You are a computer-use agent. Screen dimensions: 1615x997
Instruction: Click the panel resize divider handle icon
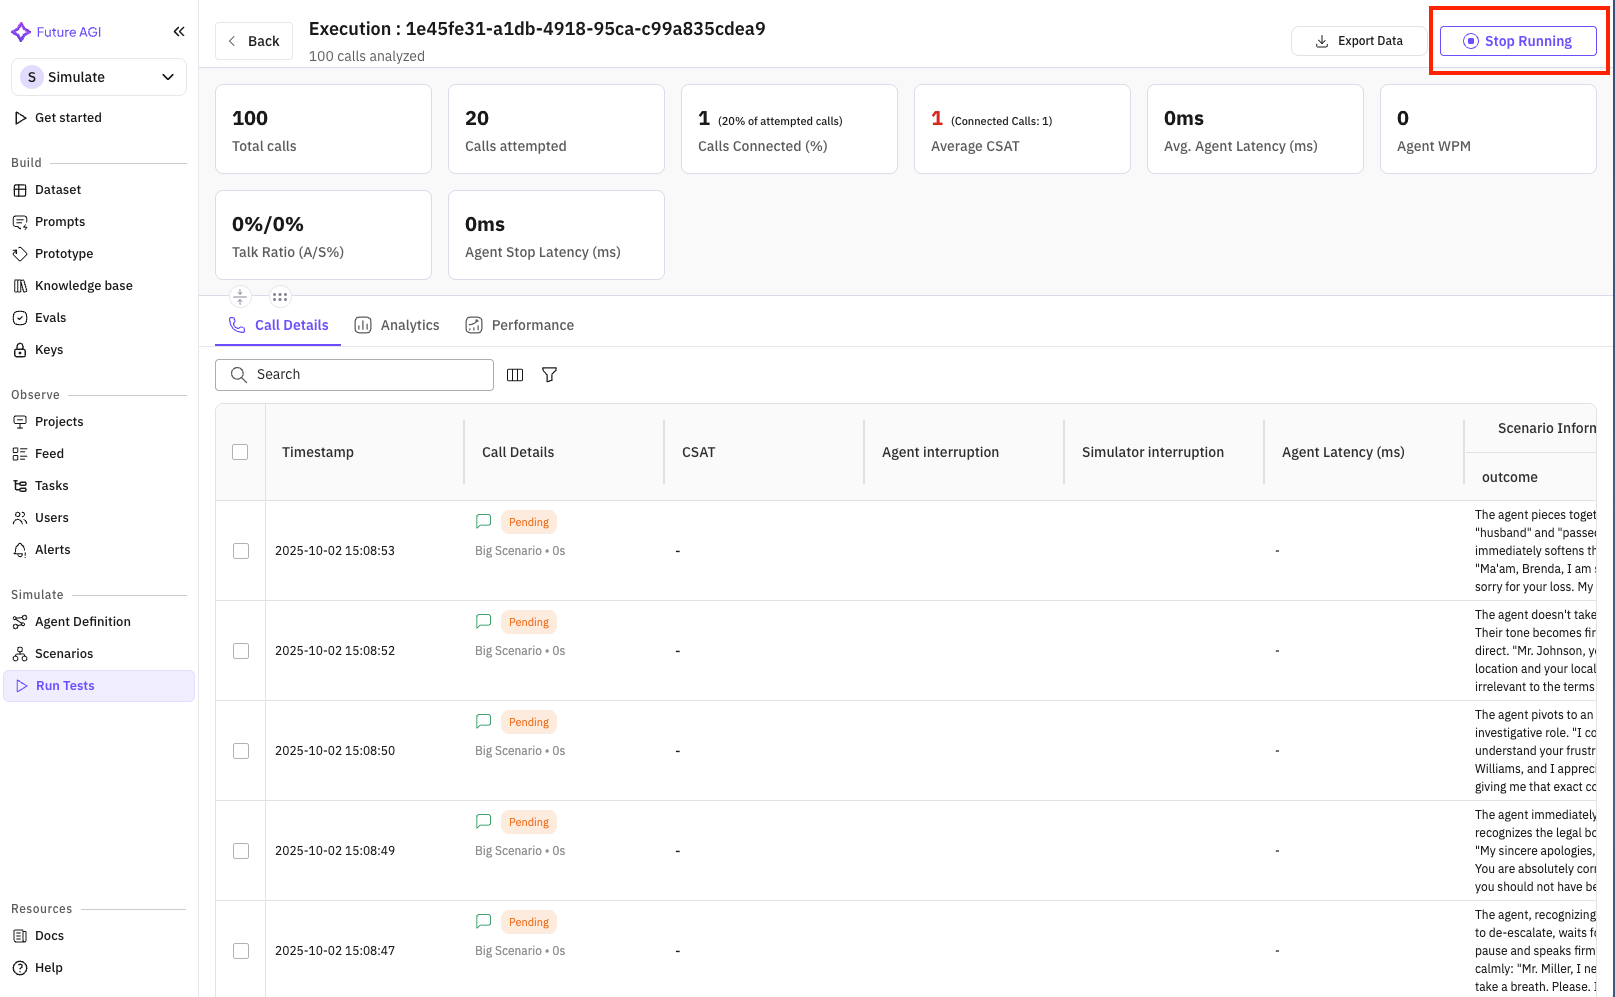click(x=240, y=296)
